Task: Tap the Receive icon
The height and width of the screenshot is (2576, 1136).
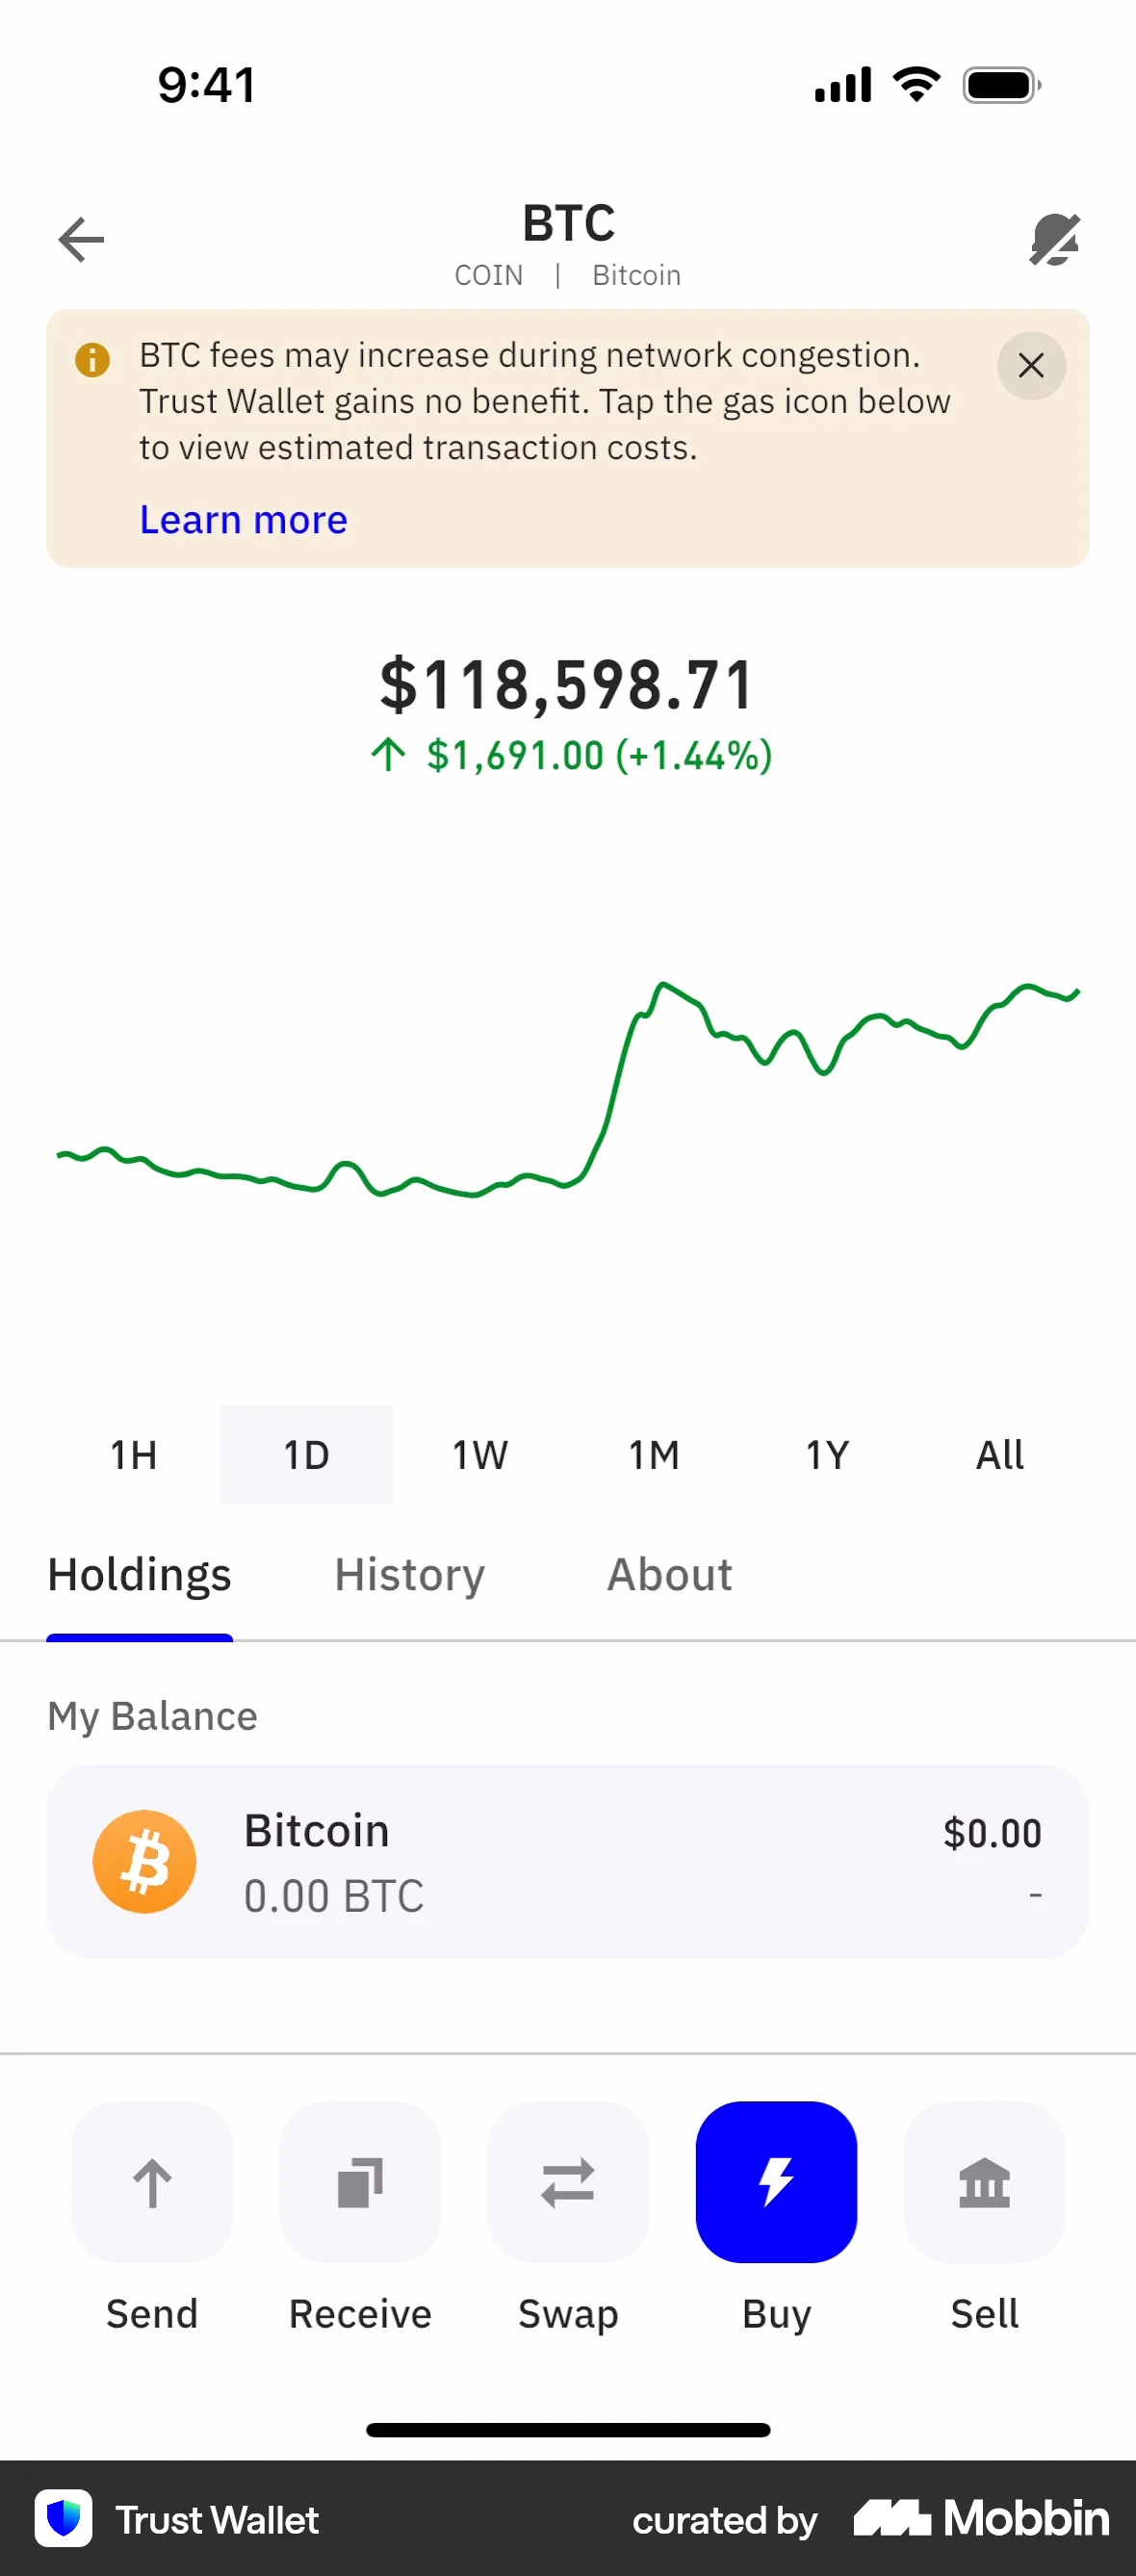Action: [360, 2182]
